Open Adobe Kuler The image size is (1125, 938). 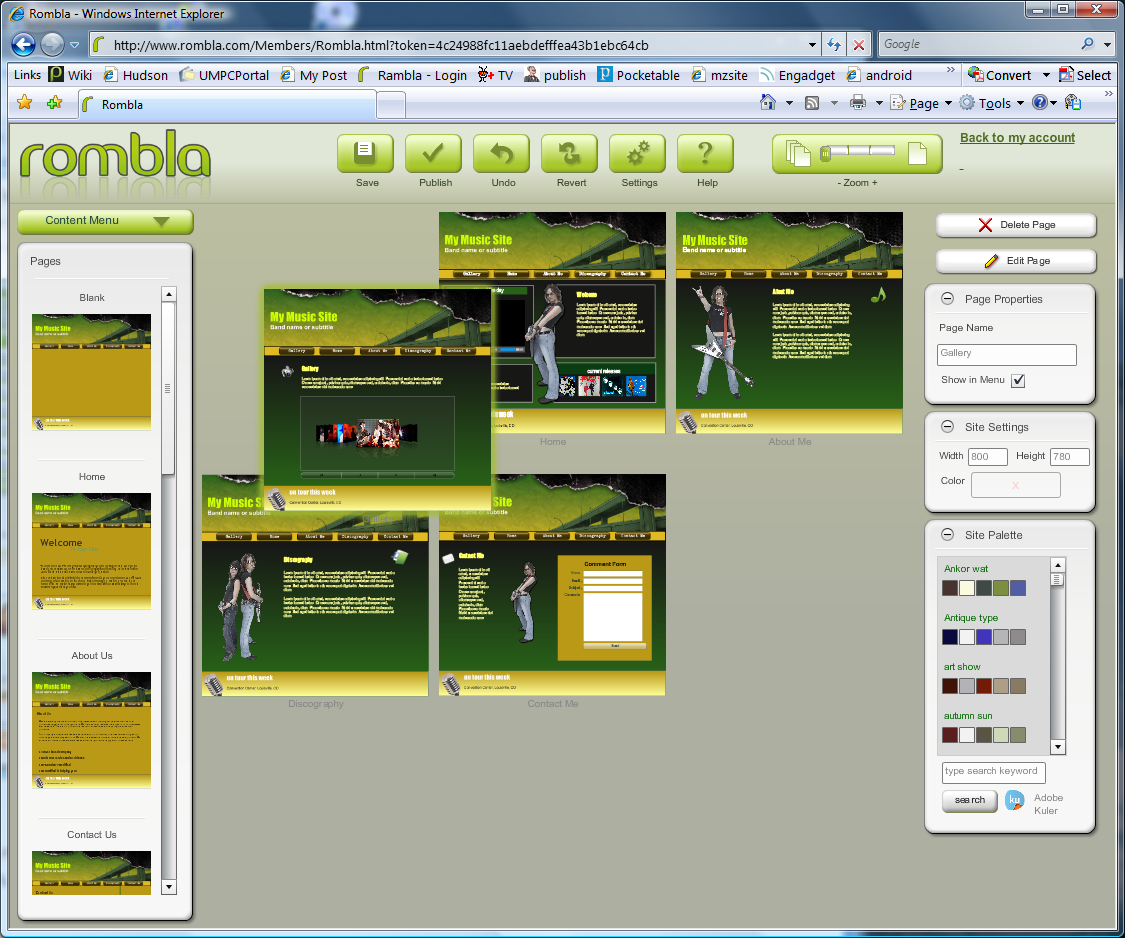pos(1014,800)
